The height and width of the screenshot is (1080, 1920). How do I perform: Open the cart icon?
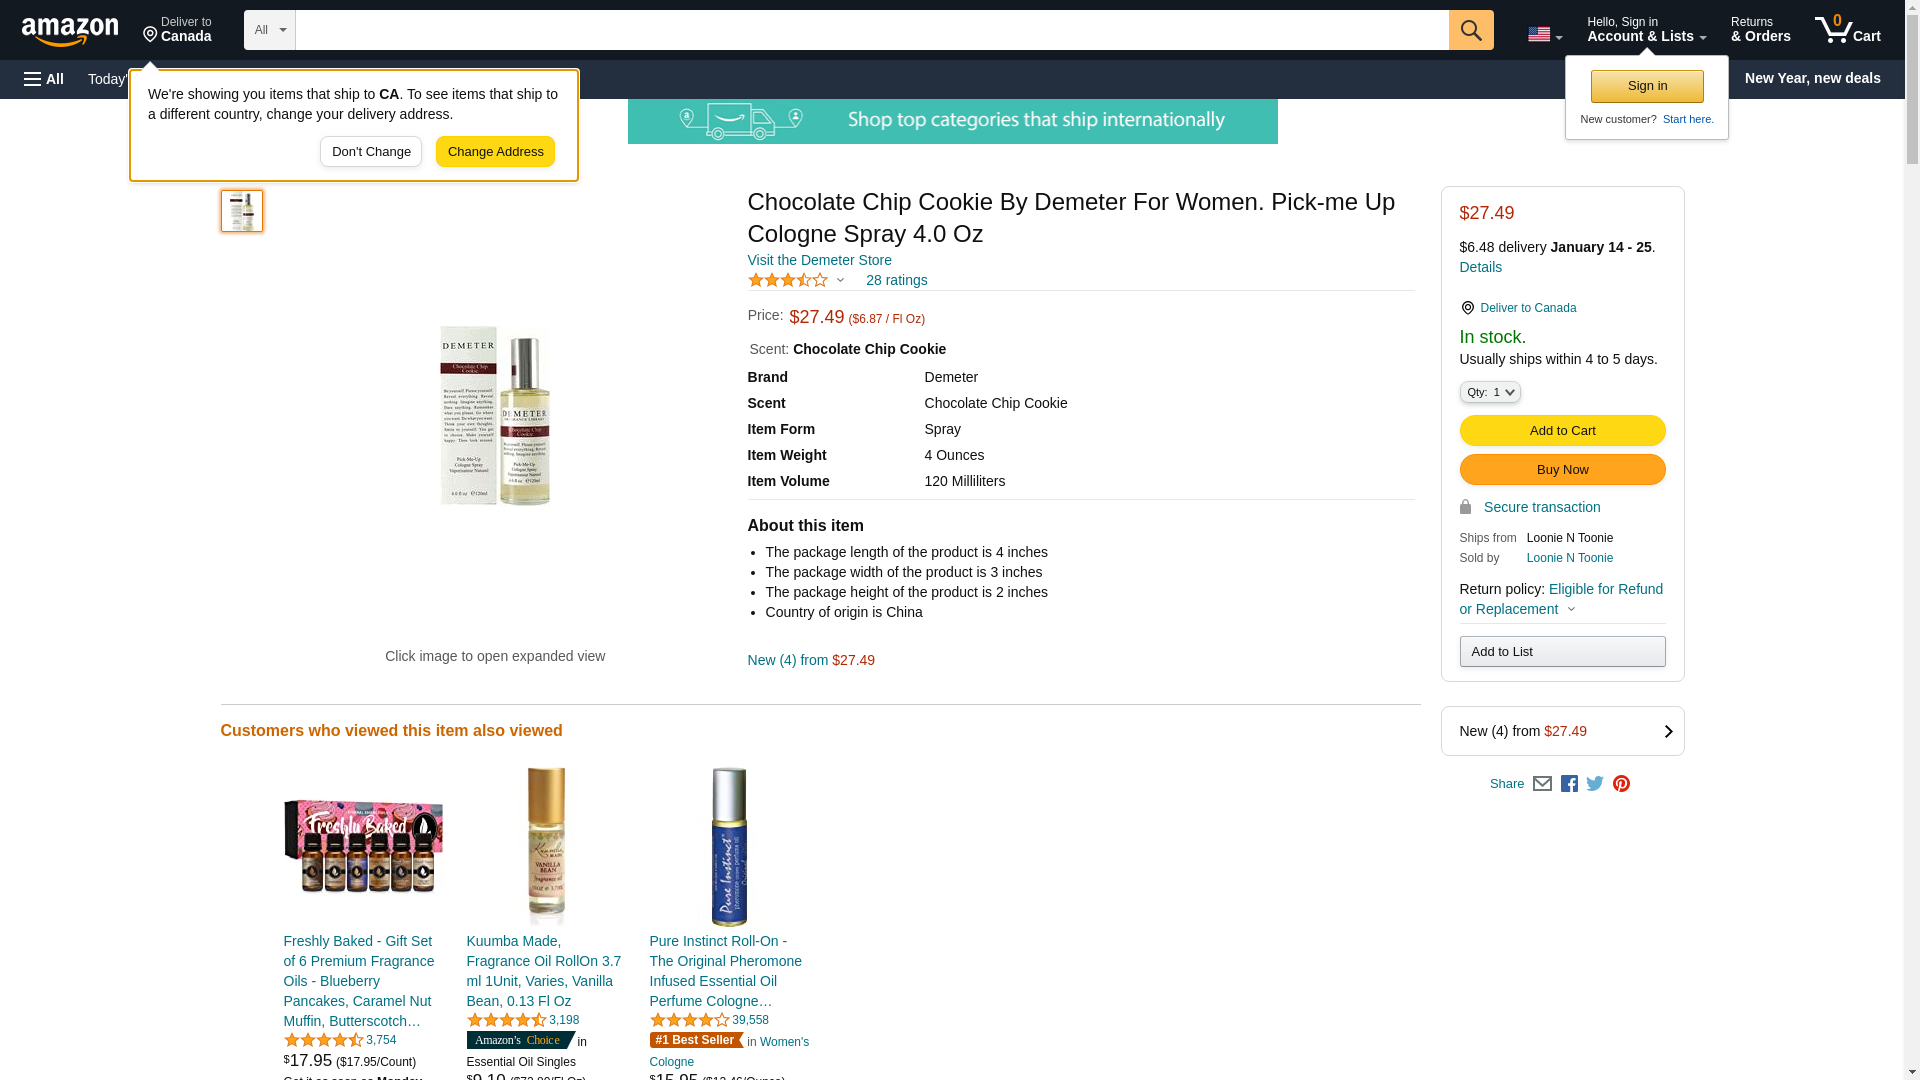tap(1847, 30)
